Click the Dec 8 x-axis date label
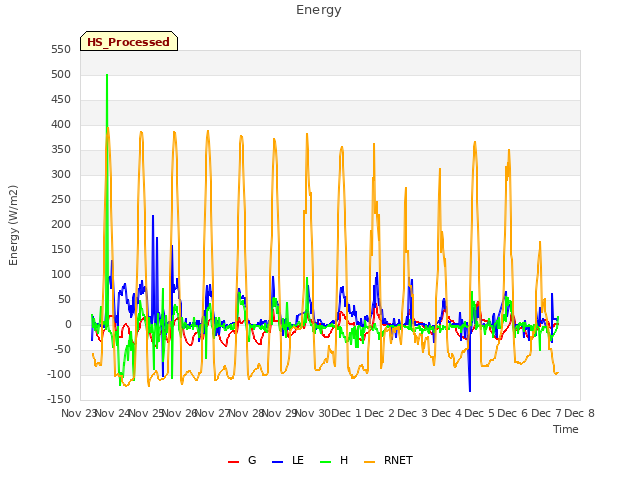640x480 pixels. [579, 413]
